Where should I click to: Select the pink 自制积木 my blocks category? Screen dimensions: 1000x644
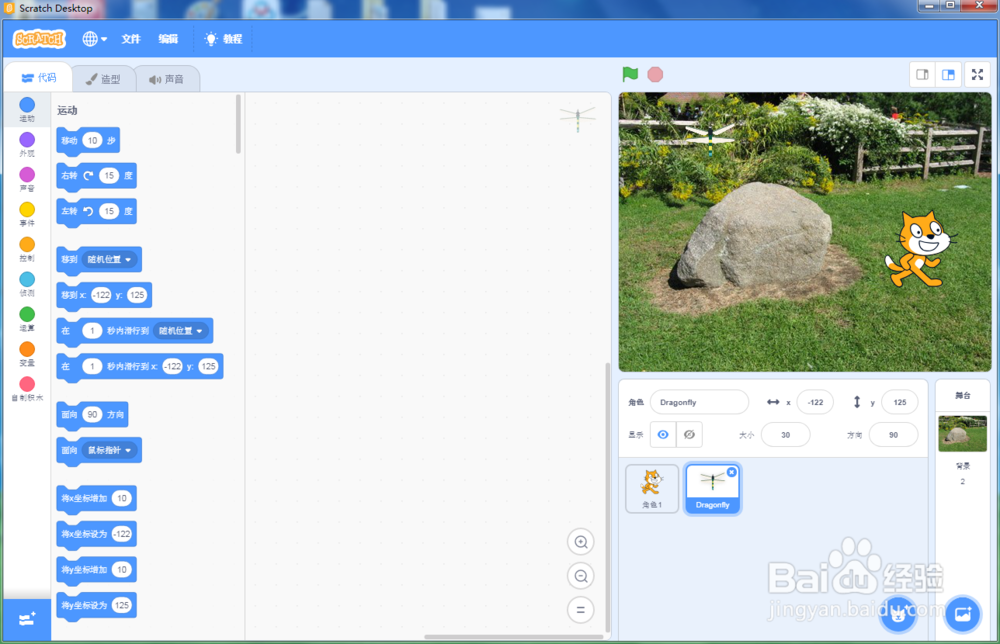(x=27, y=389)
